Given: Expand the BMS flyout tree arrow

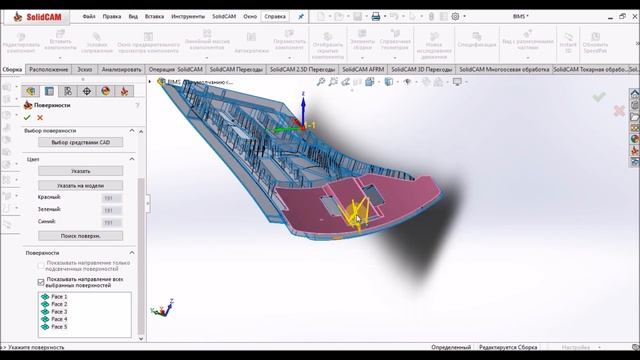Looking at the screenshot, I should [150, 82].
